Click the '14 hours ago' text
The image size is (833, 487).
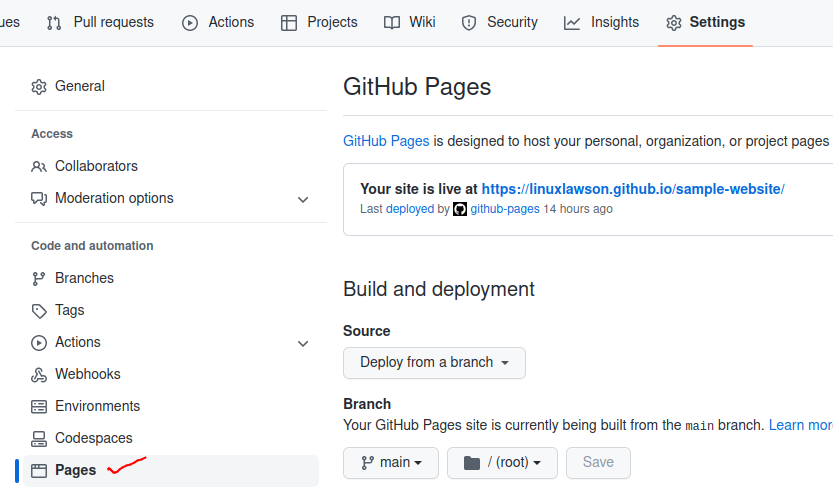click(x=578, y=209)
